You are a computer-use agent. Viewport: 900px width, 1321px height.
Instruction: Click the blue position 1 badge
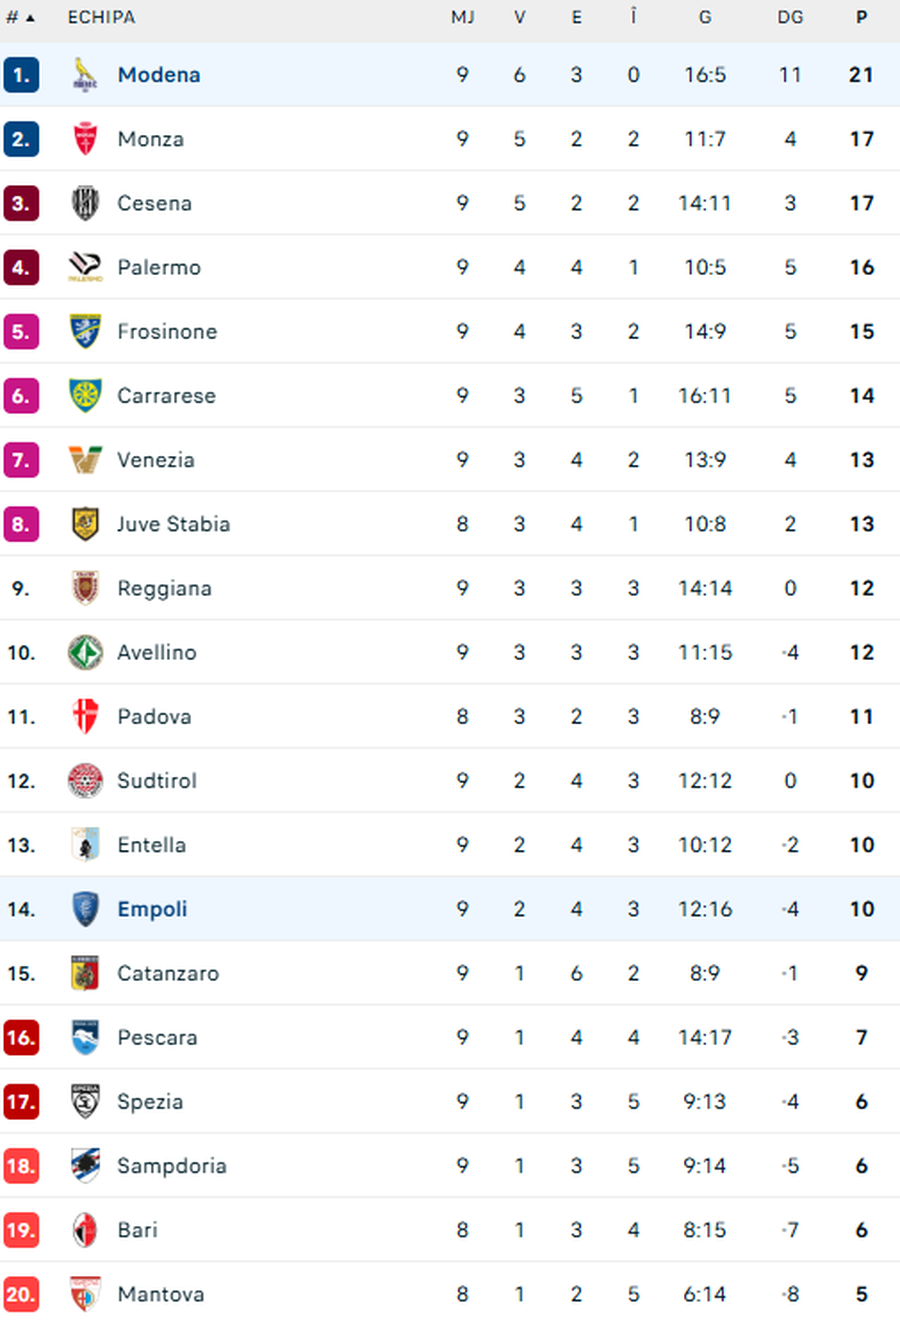point(21,75)
